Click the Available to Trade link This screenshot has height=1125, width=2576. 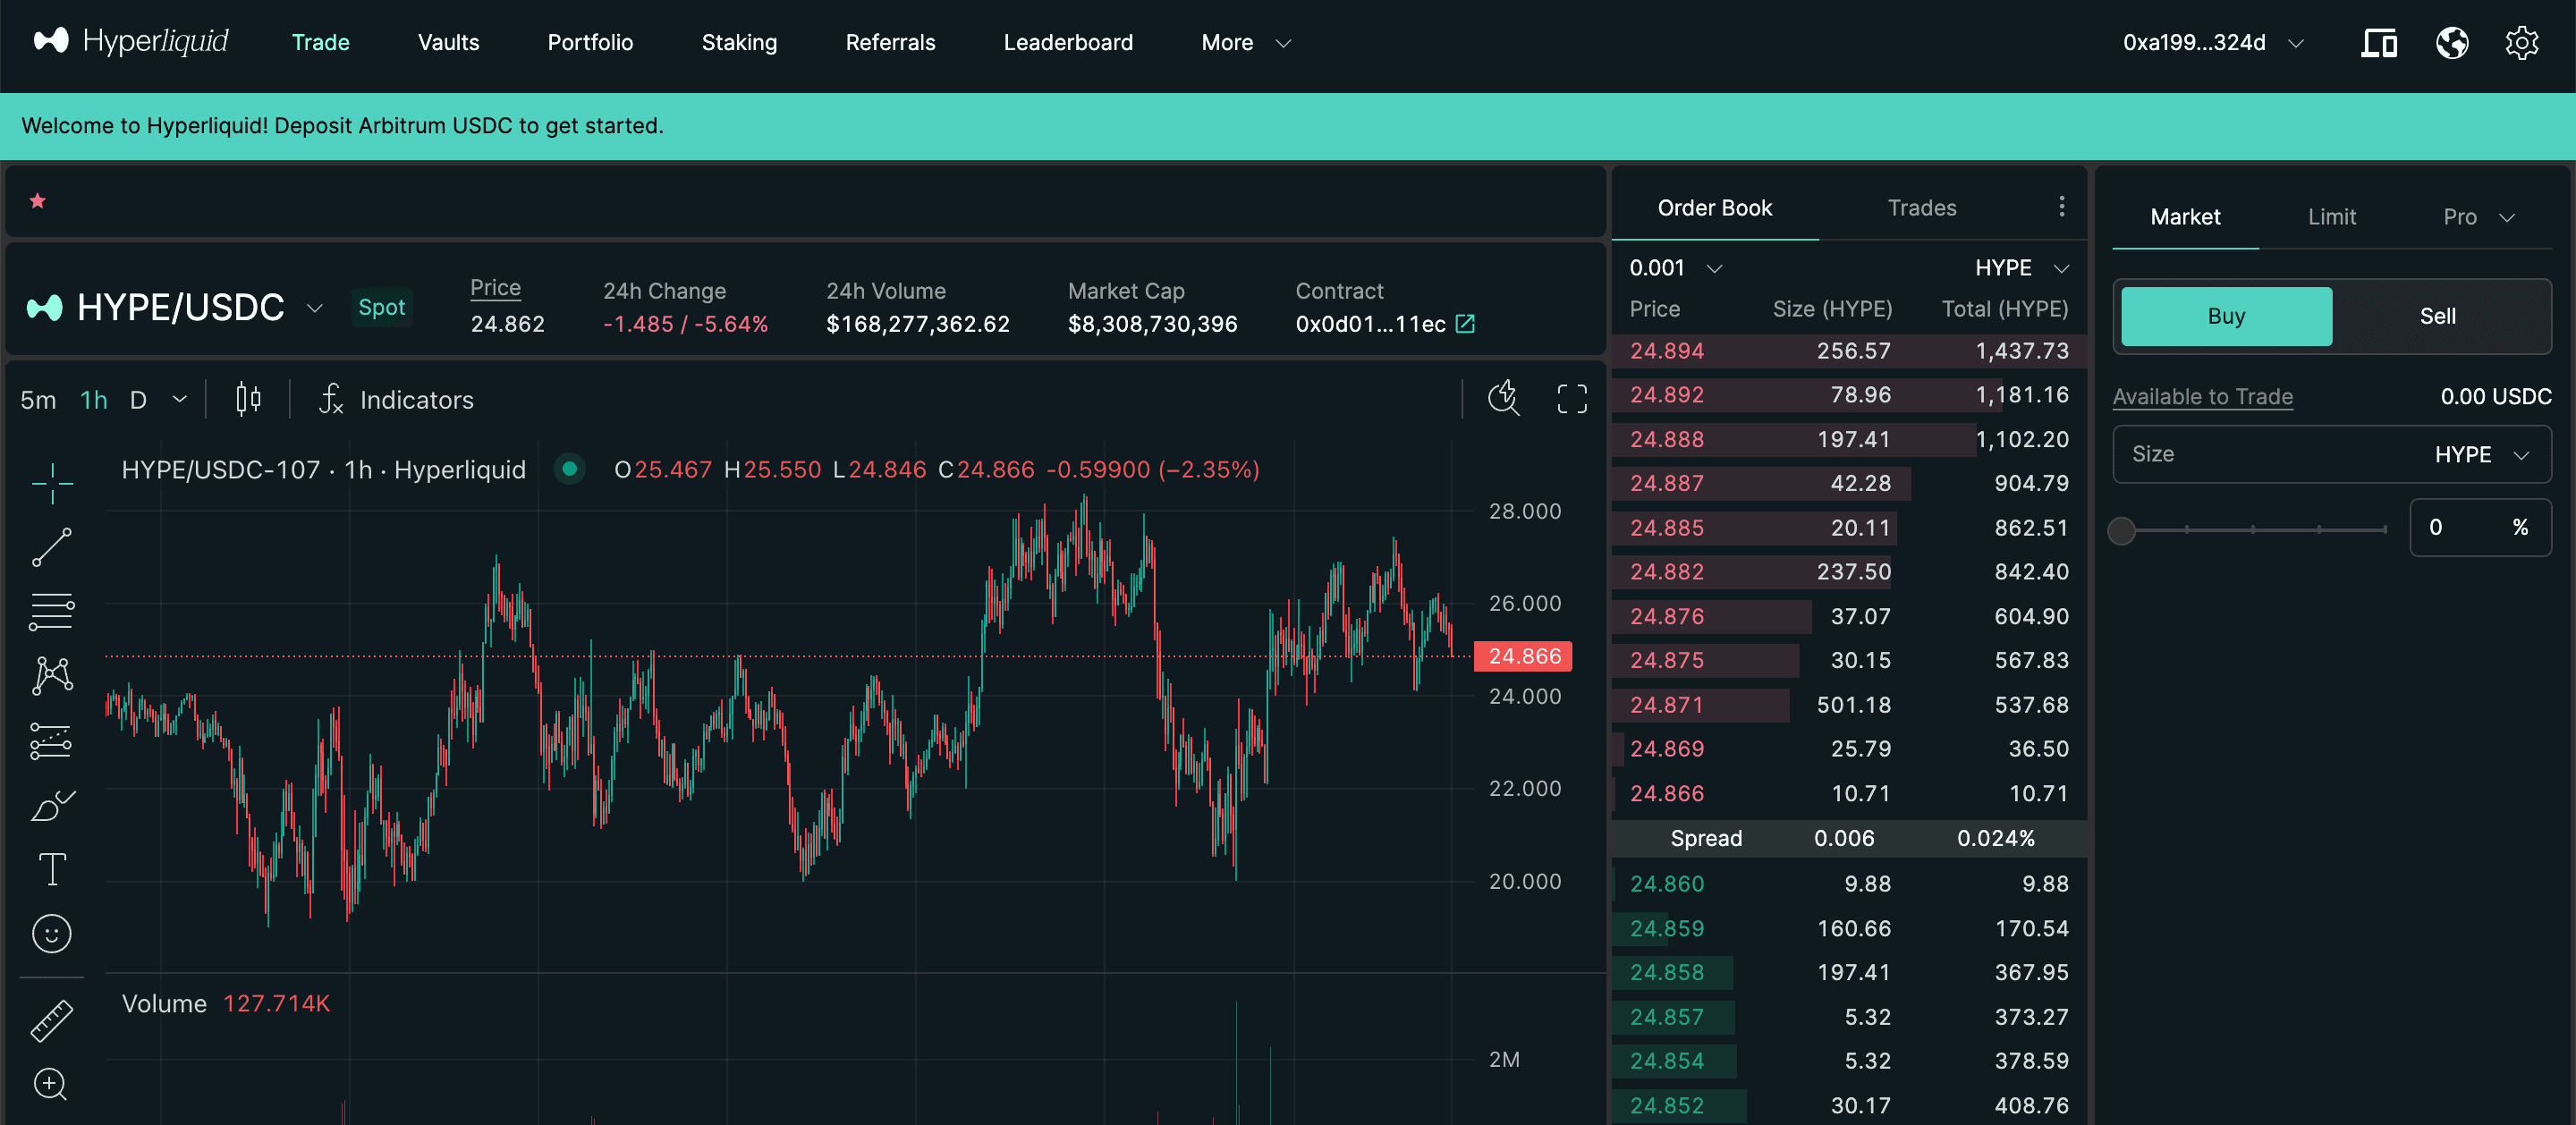[x=2202, y=396]
